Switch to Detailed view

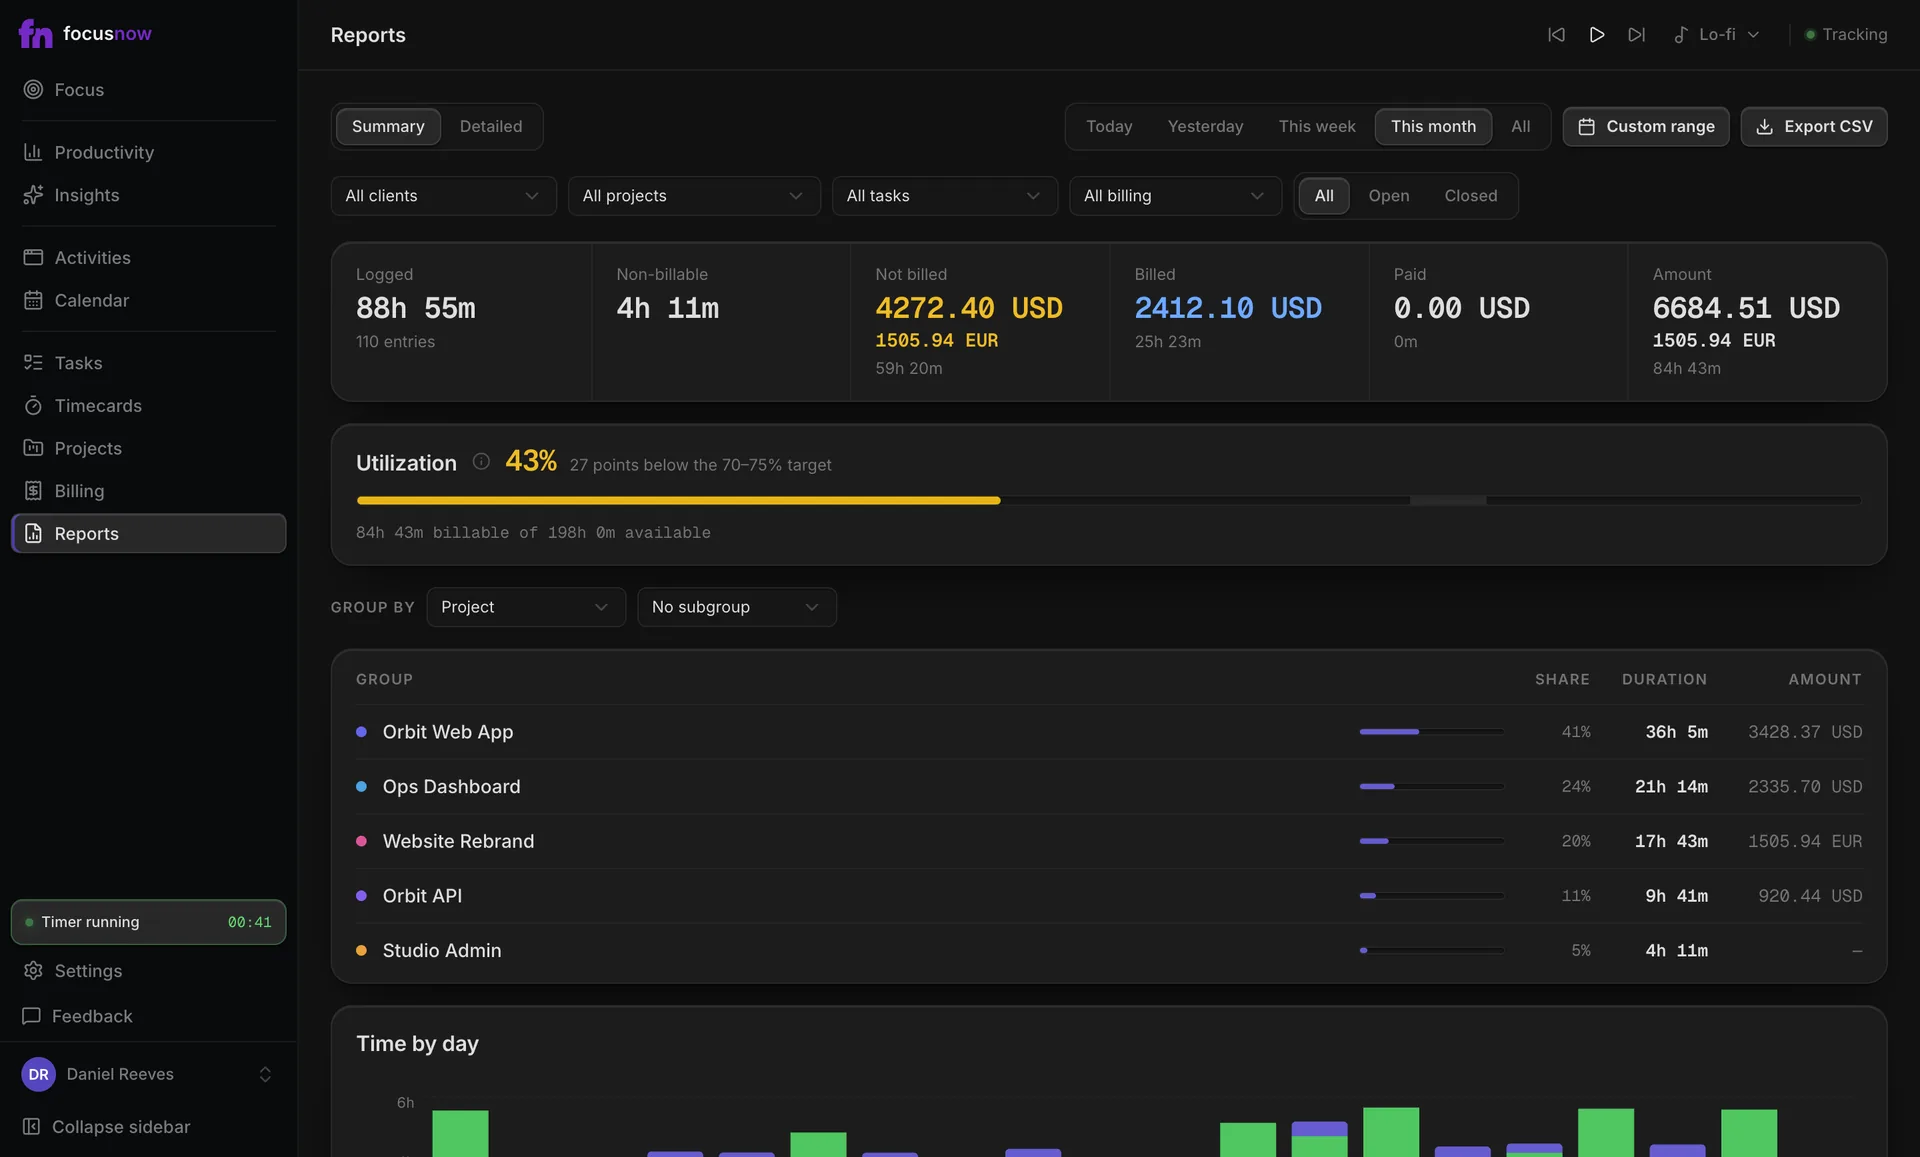coord(490,126)
